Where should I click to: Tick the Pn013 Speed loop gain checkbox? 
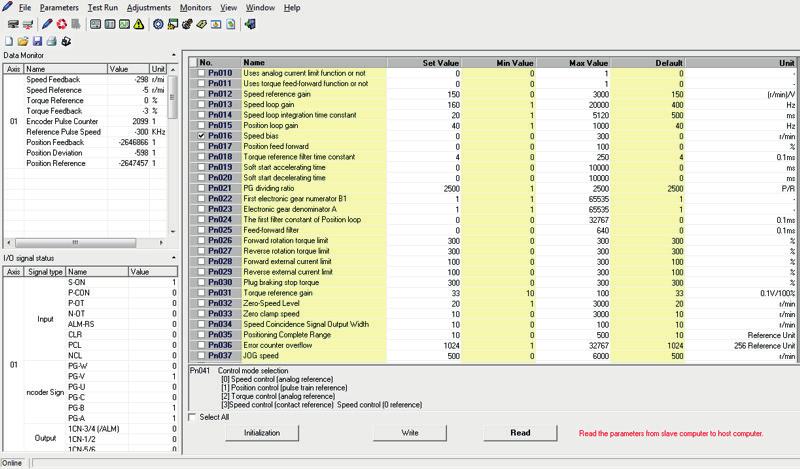coord(202,105)
